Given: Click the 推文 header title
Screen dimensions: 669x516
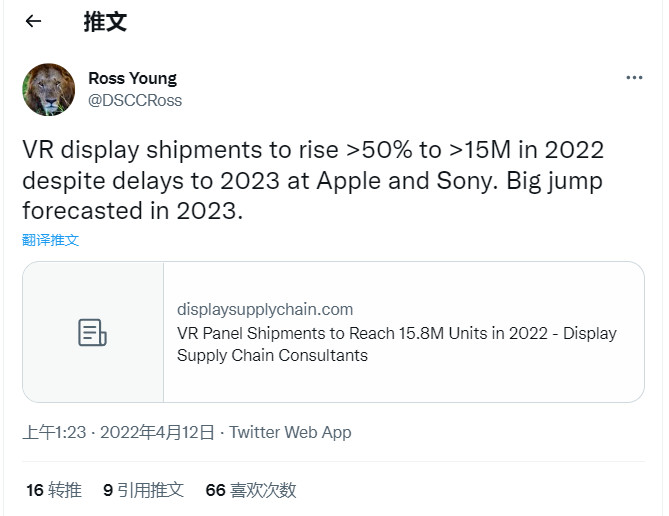Looking at the screenshot, I should [105, 22].
